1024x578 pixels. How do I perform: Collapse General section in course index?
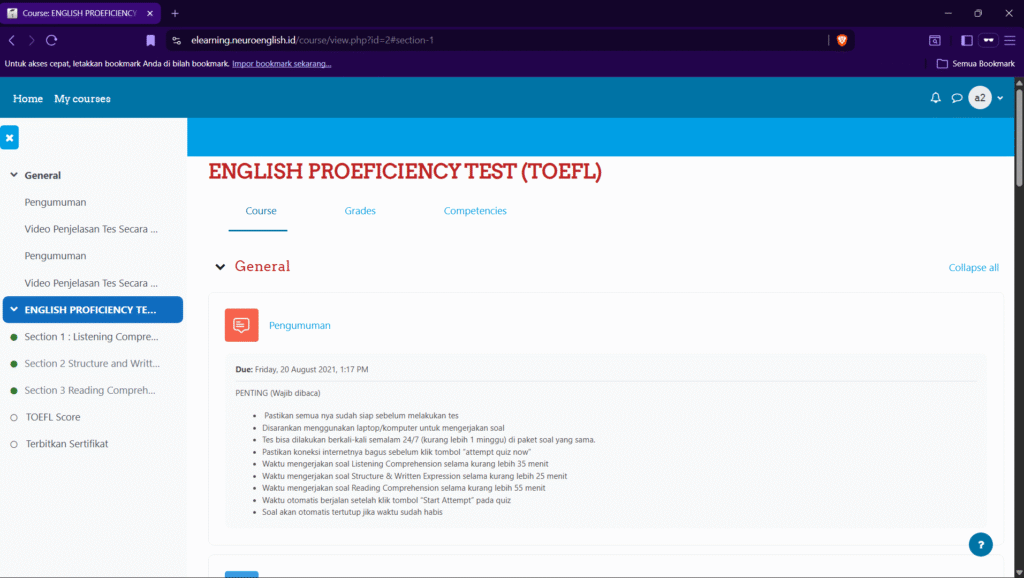tap(14, 175)
